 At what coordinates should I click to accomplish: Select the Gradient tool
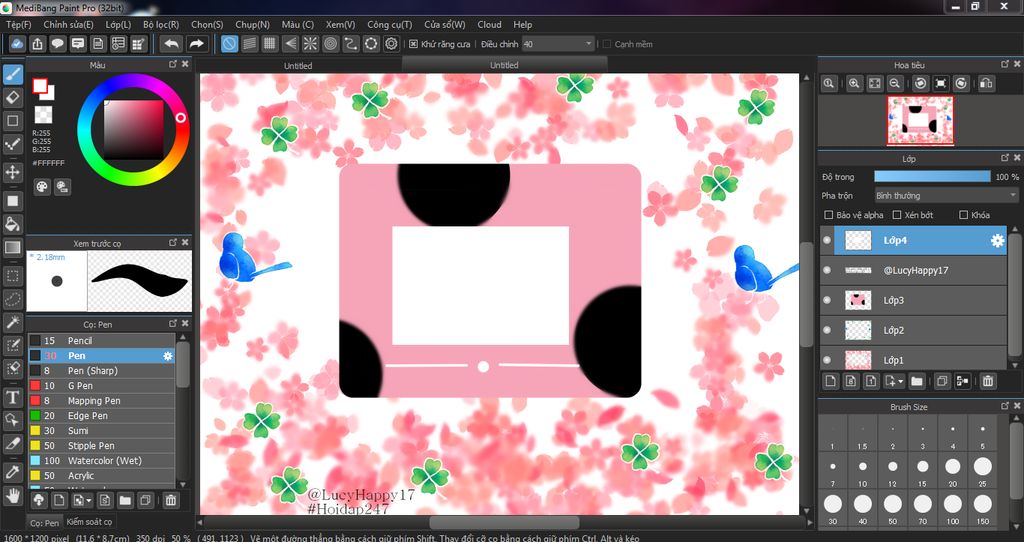coord(12,247)
